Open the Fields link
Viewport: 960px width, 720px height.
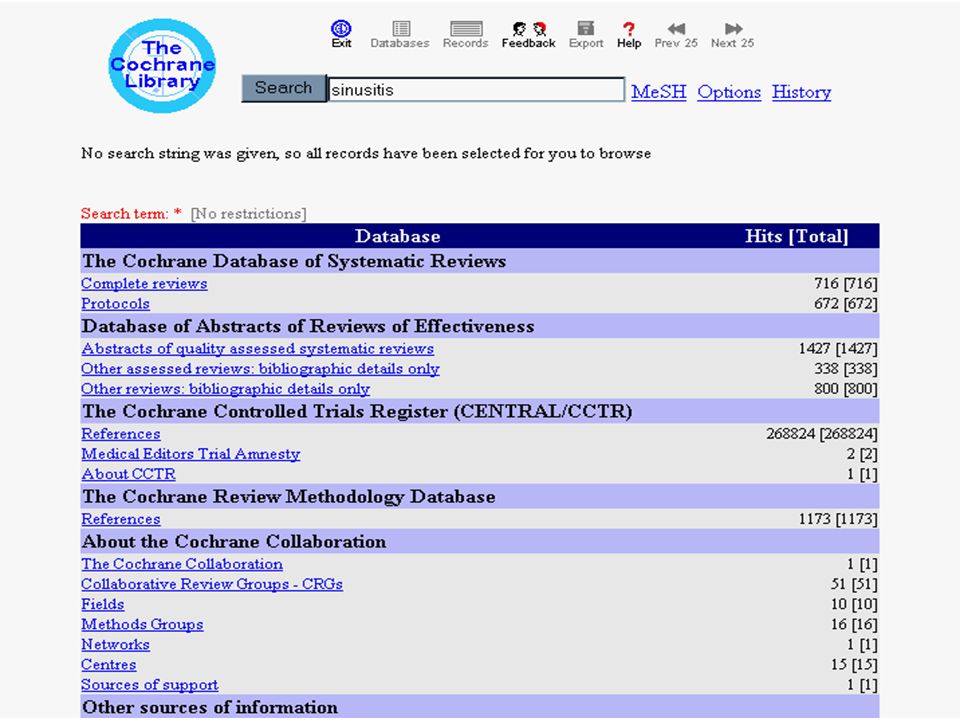(103, 604)
